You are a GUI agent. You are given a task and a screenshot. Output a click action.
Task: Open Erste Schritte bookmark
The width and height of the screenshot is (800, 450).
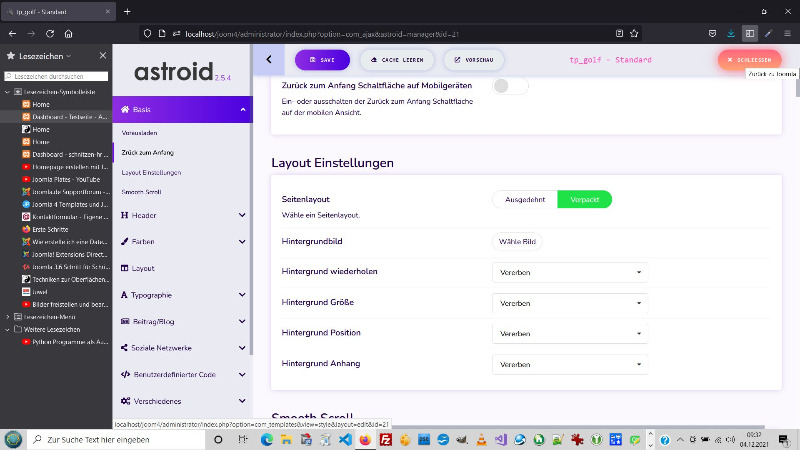[x=50, y=230]
